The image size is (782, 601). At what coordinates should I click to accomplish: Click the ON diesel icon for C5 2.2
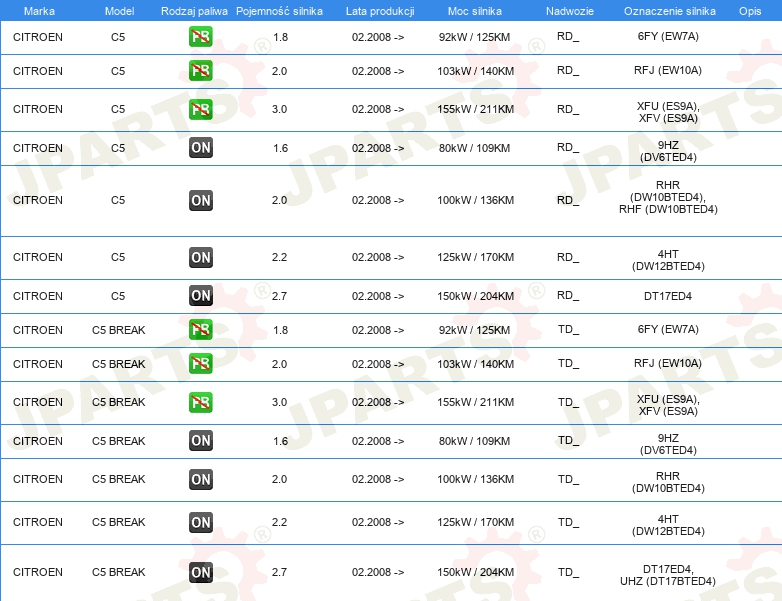tap(200, 257)
